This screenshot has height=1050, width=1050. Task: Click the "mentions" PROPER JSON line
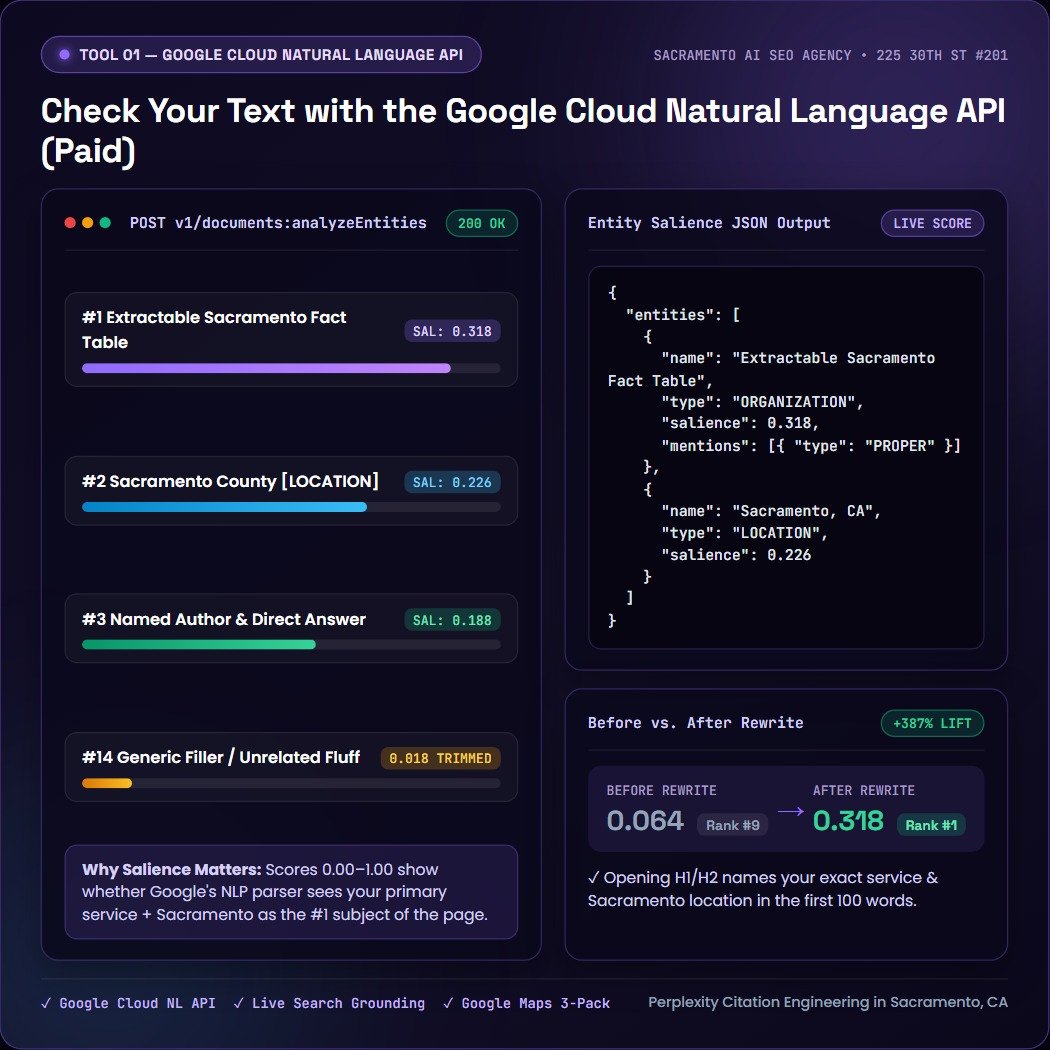click(811, 446)
